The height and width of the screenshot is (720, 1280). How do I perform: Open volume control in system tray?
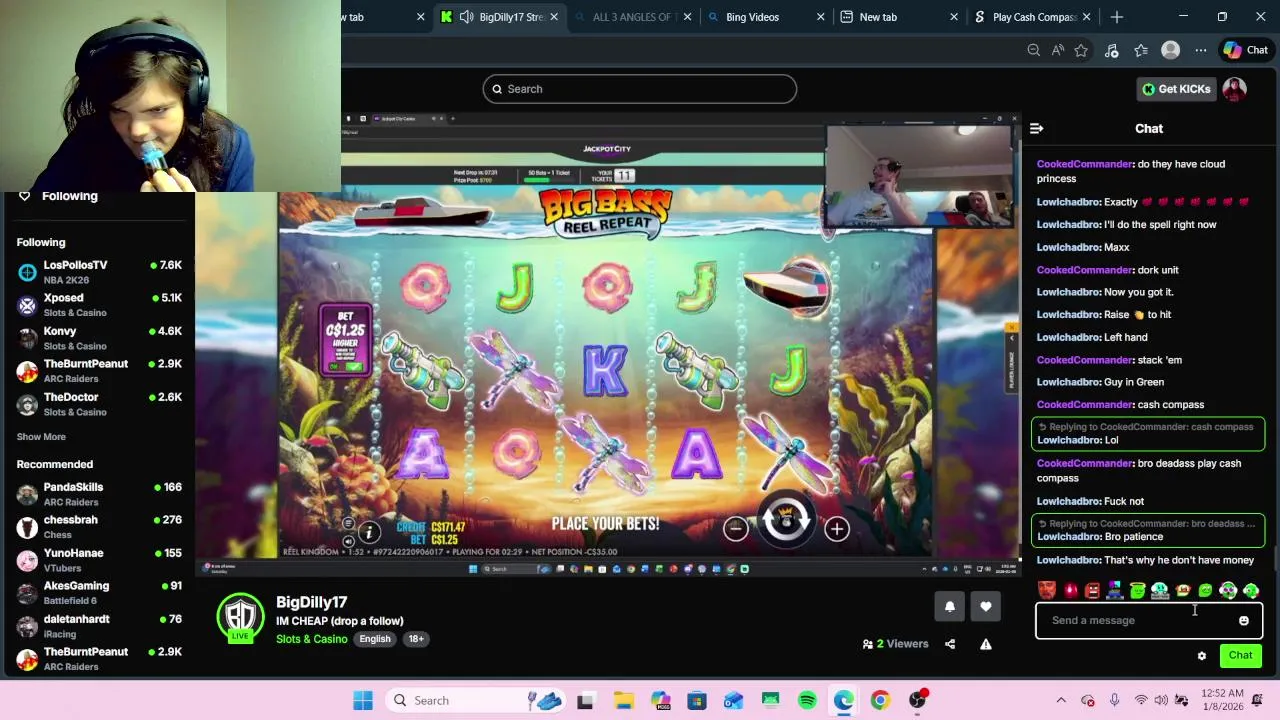1161,700
